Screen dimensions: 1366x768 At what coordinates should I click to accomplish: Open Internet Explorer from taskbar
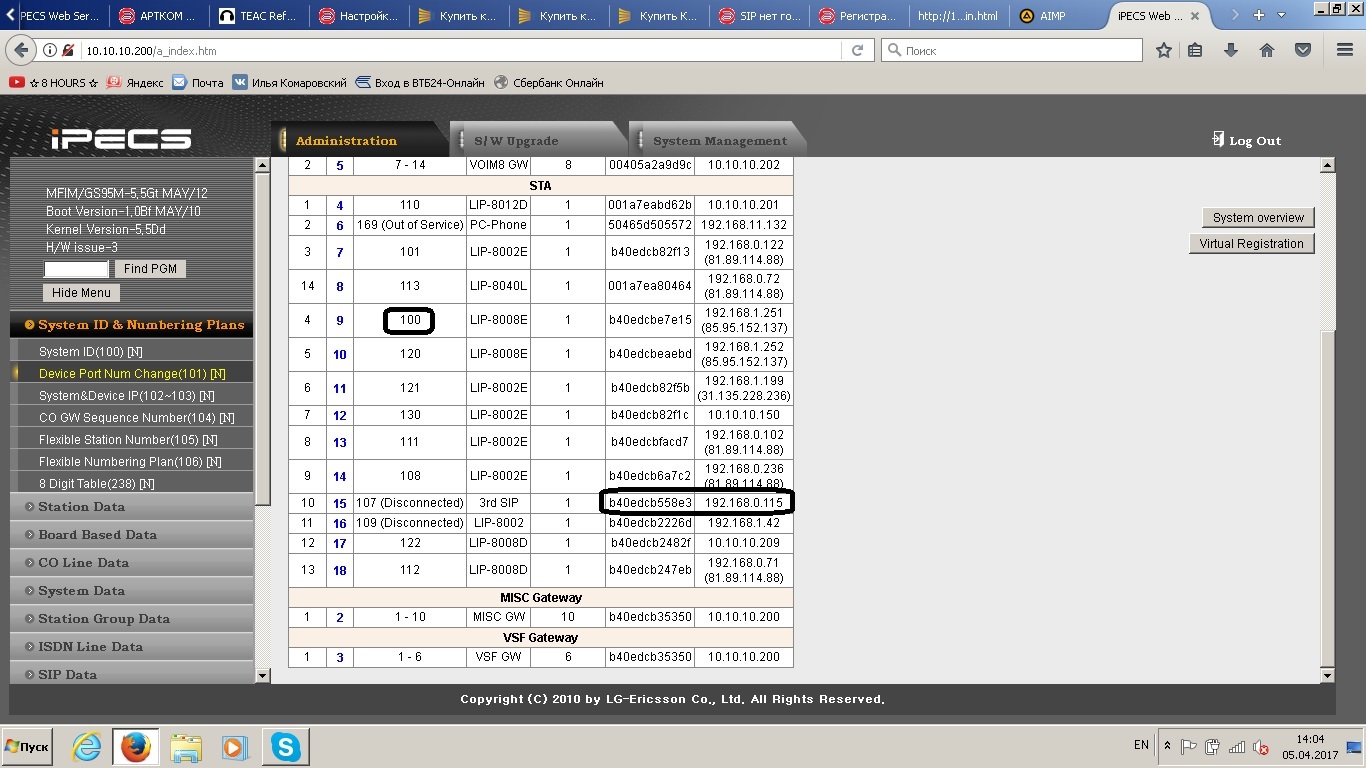[x=87, y=747]
